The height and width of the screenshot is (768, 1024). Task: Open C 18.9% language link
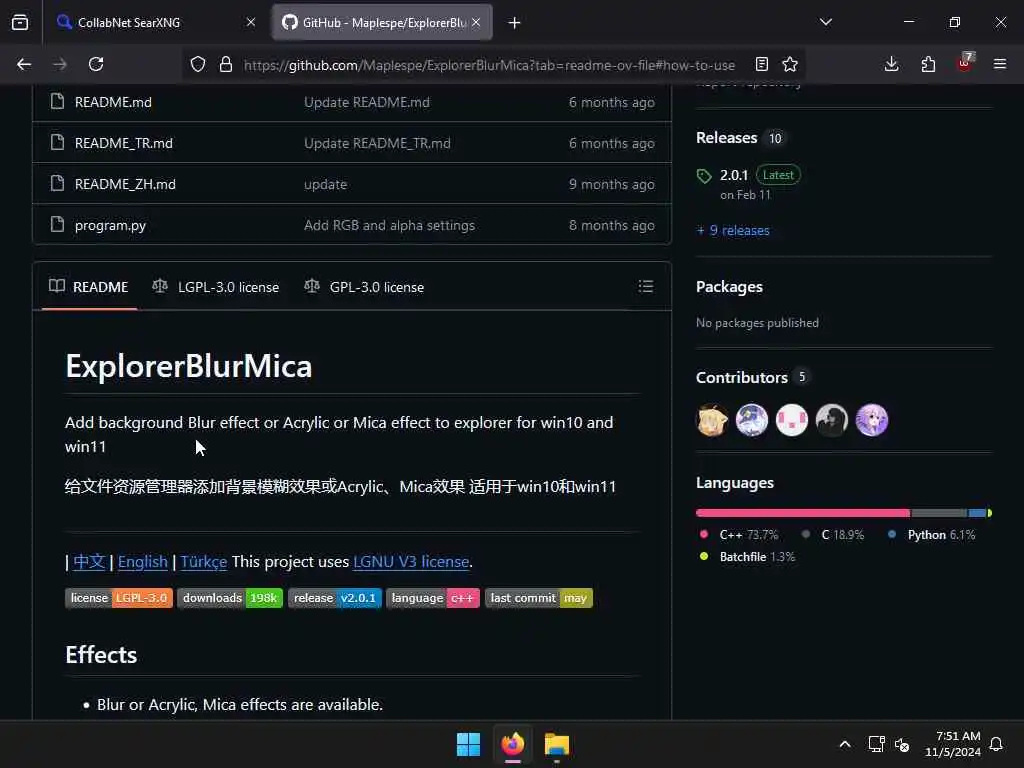coord(833,535)
